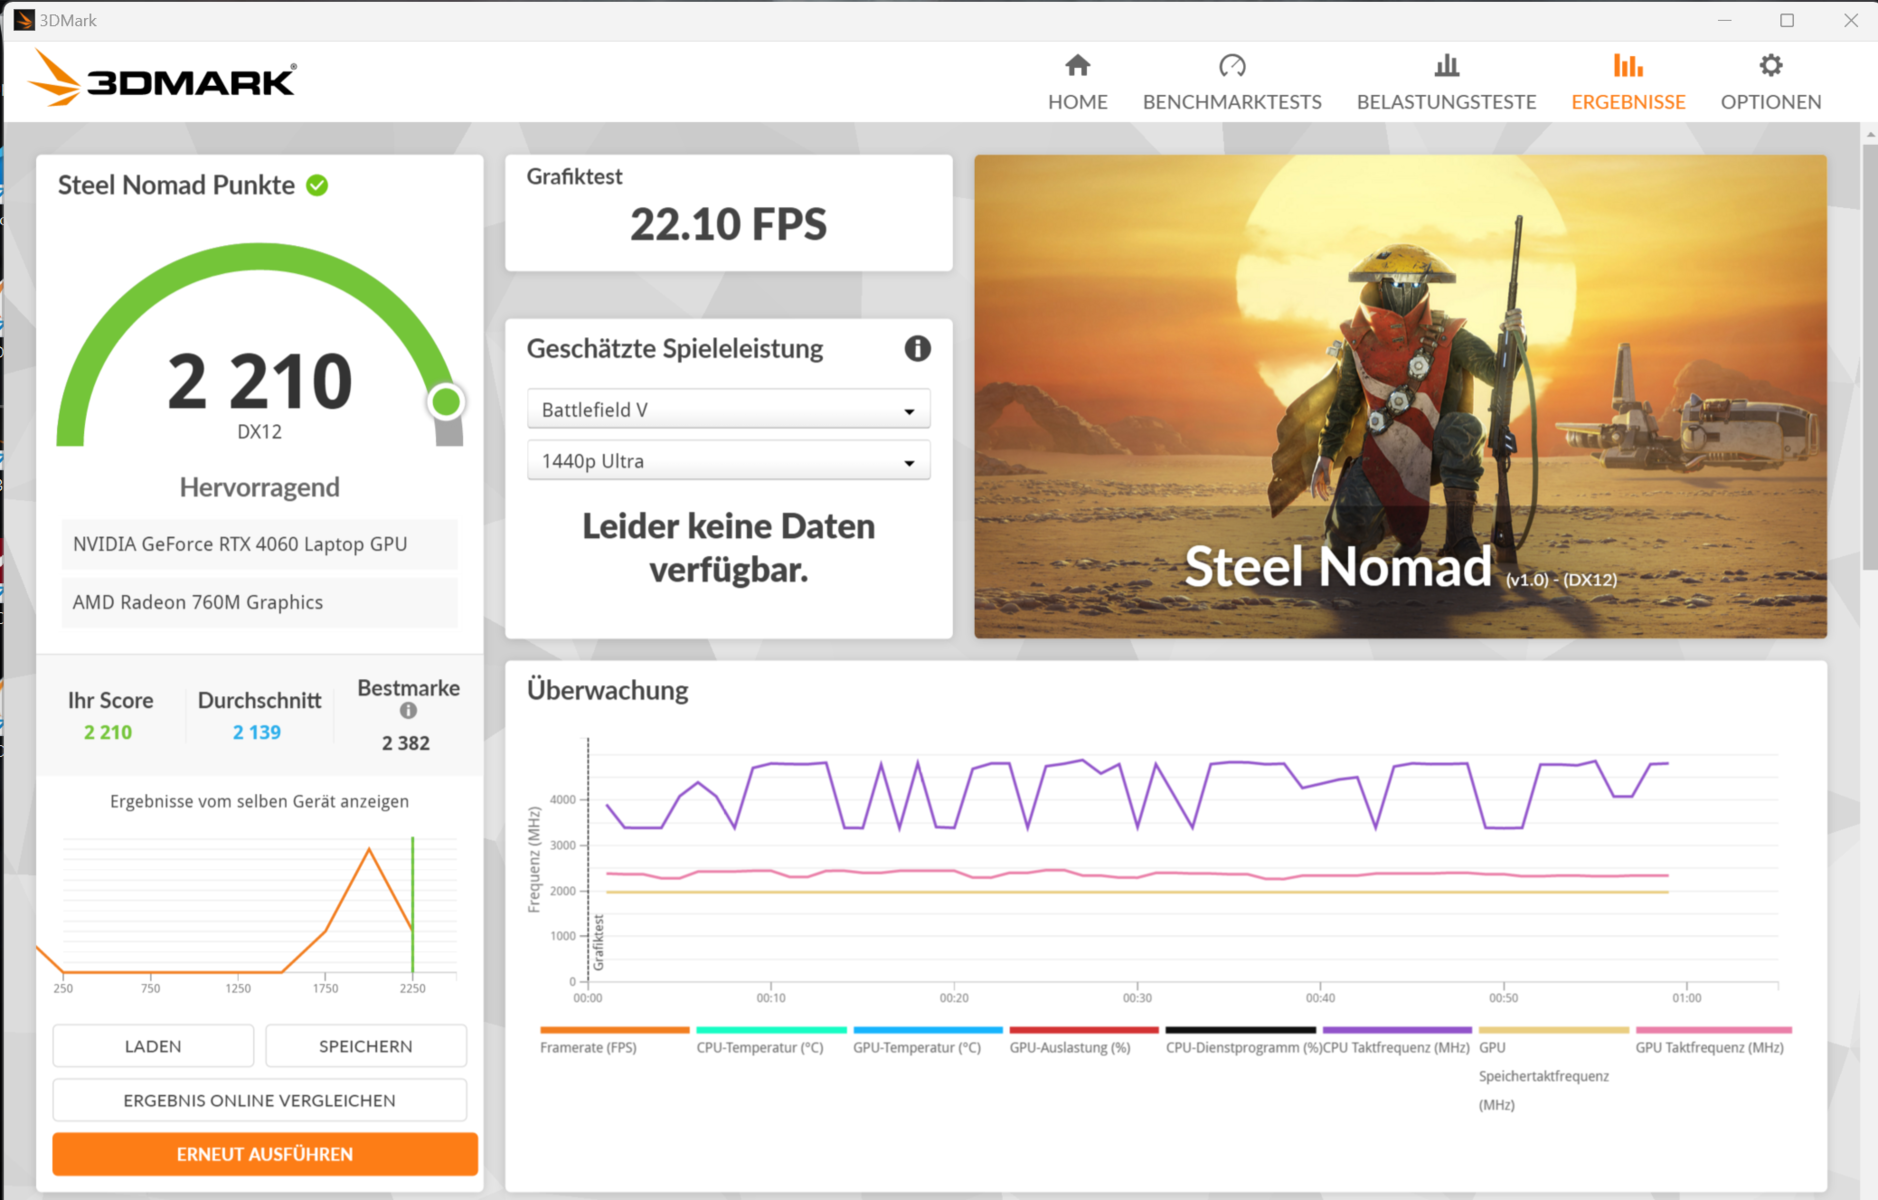Screen dimensions: 1878x1200
Task: Click ERGEBNIS ONLINE VERGLEICHEN button
Action: click(259, 1100)
